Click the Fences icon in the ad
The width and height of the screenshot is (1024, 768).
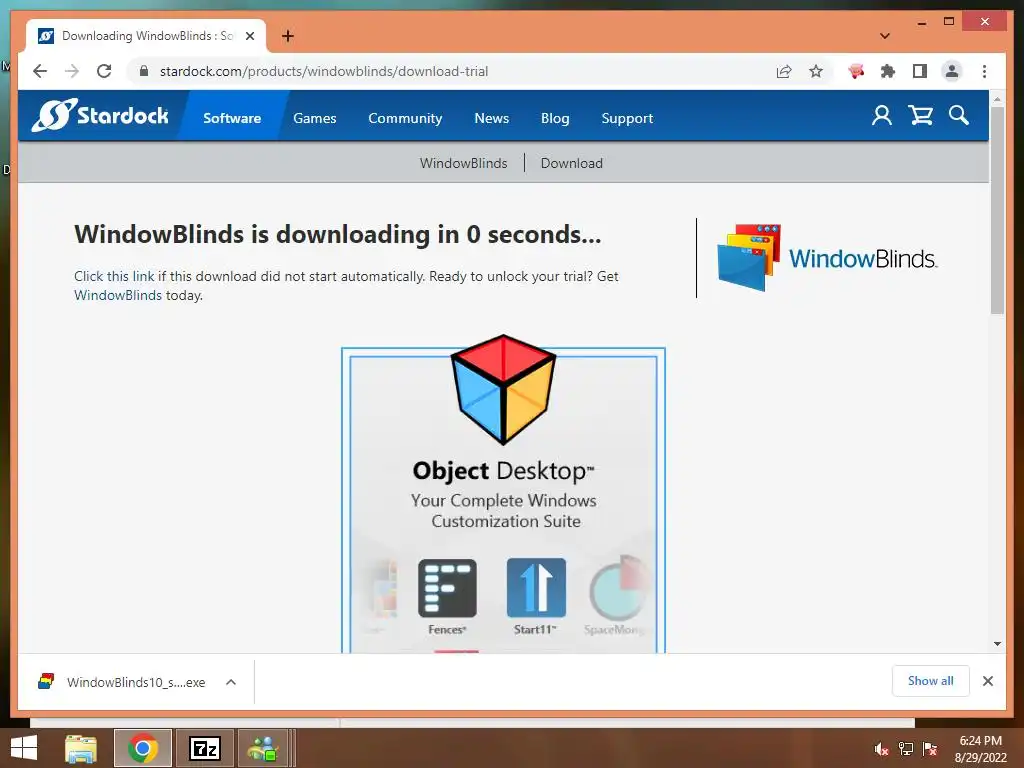pyautogui.click(x=447, y=588)
